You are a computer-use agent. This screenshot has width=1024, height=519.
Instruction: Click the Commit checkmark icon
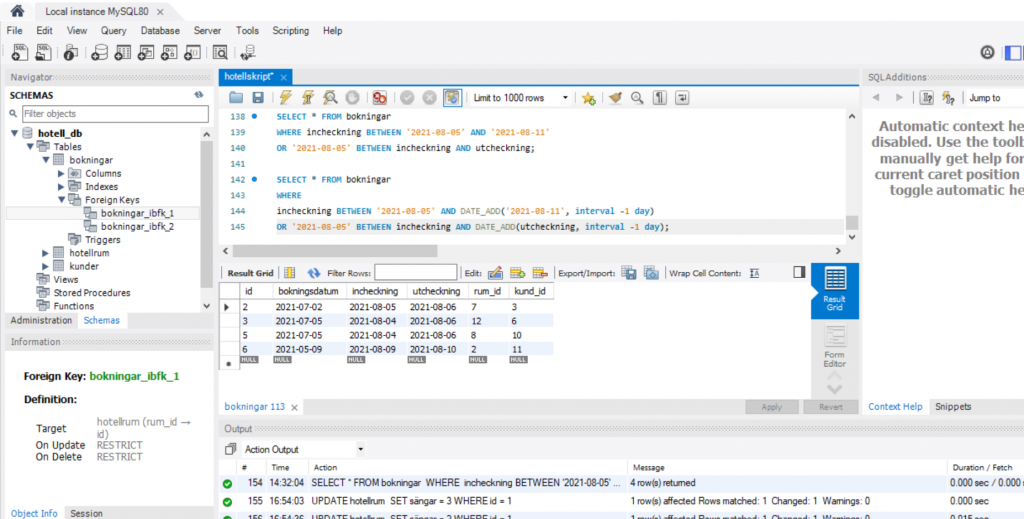pos(408,98)
